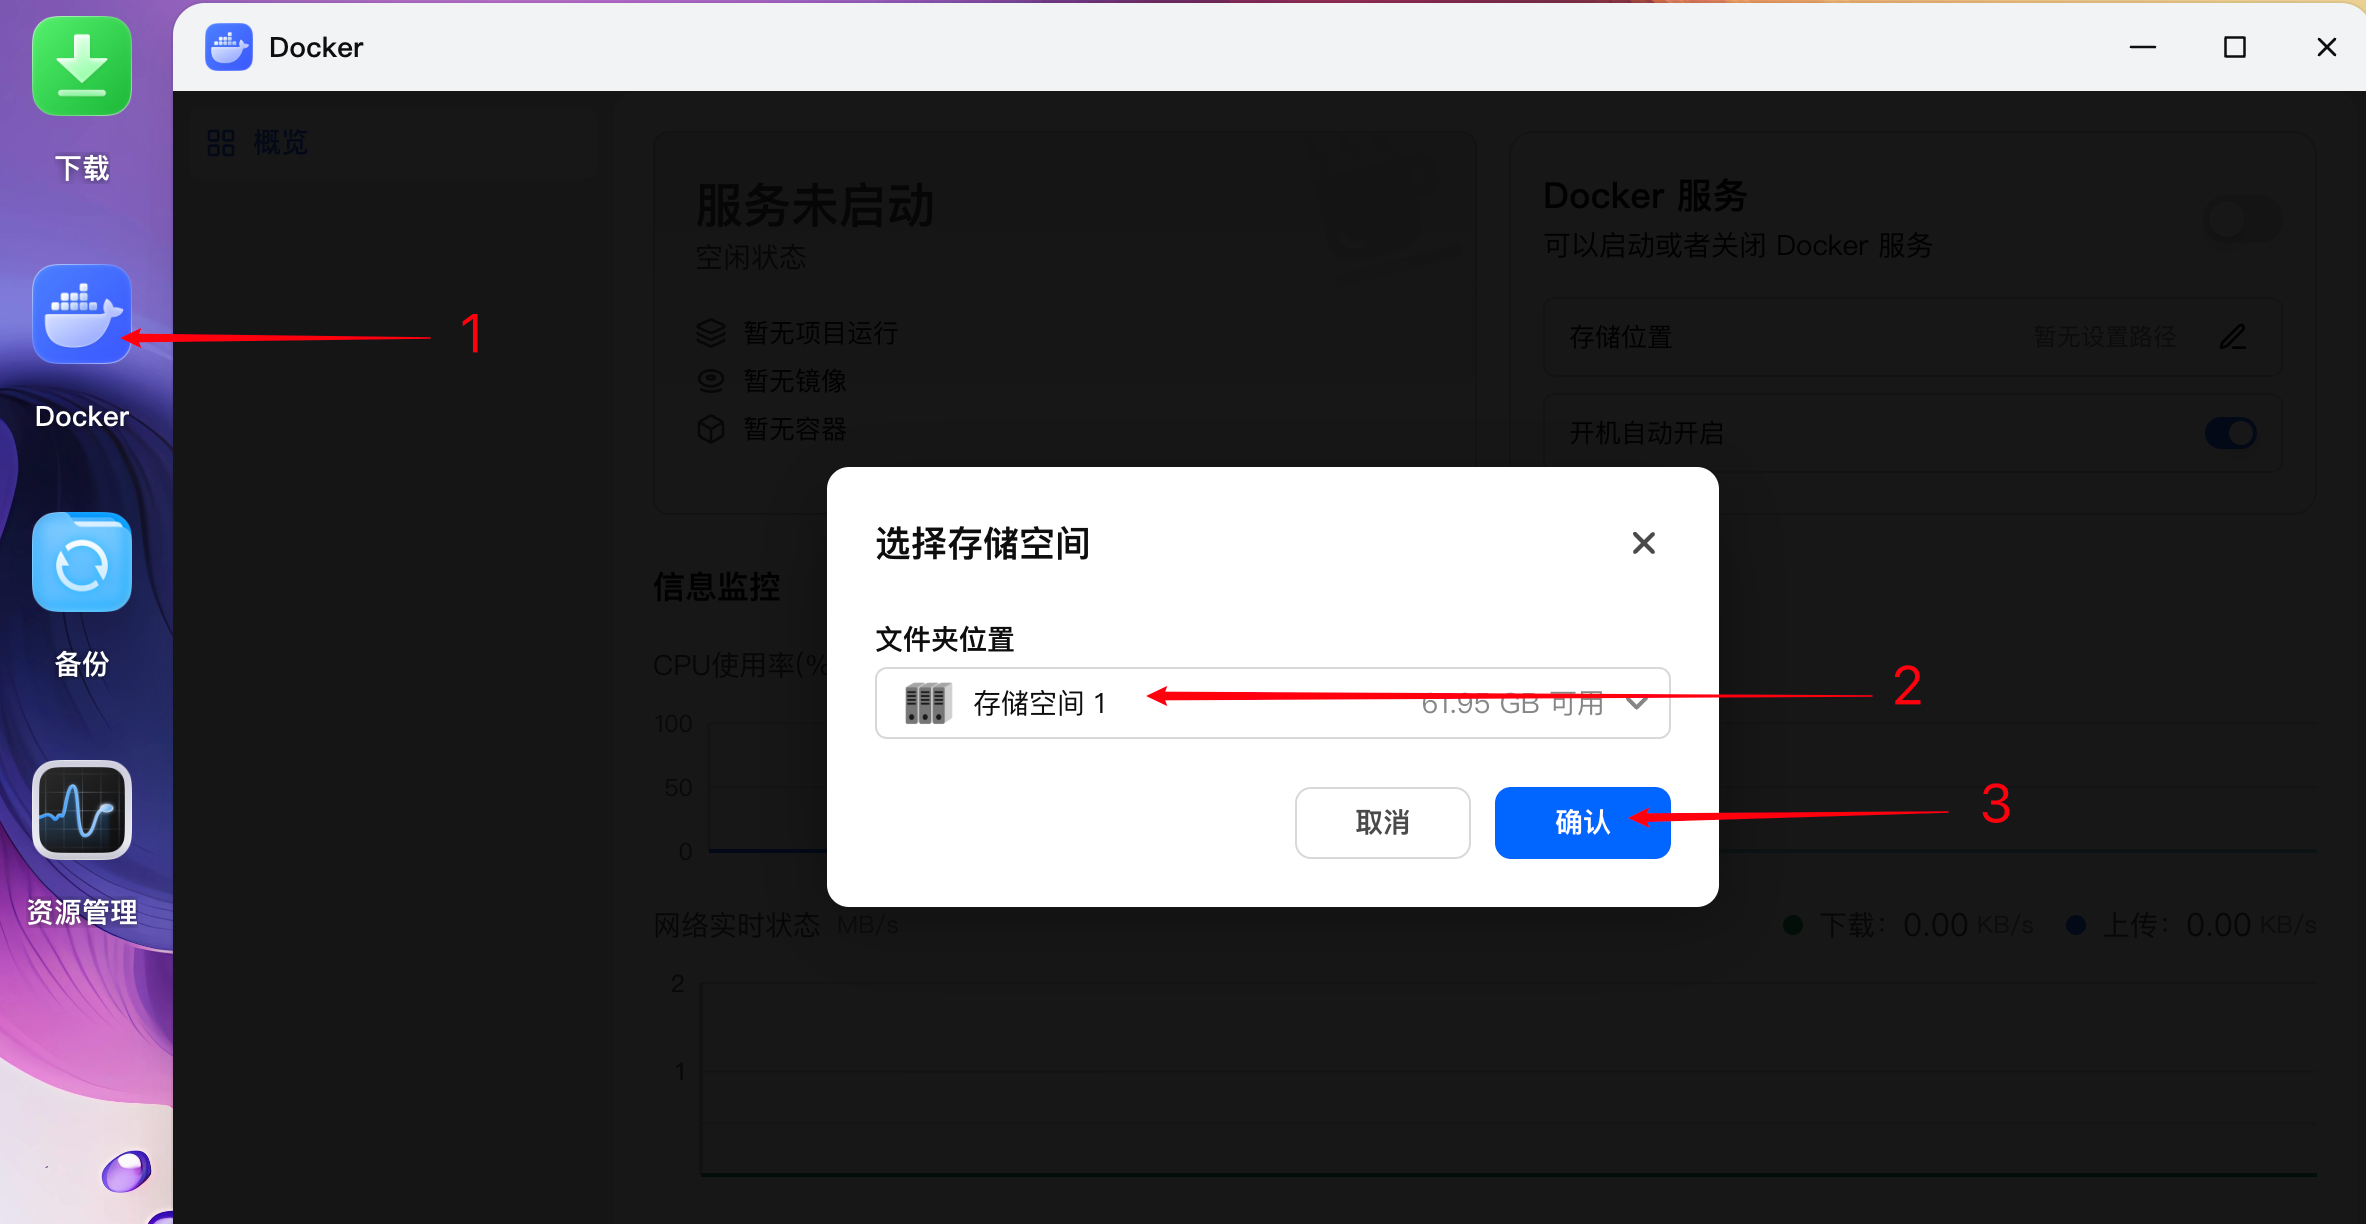
Task: Click the 选择存储空间 dialog title
Action: [x=983, y=543]
